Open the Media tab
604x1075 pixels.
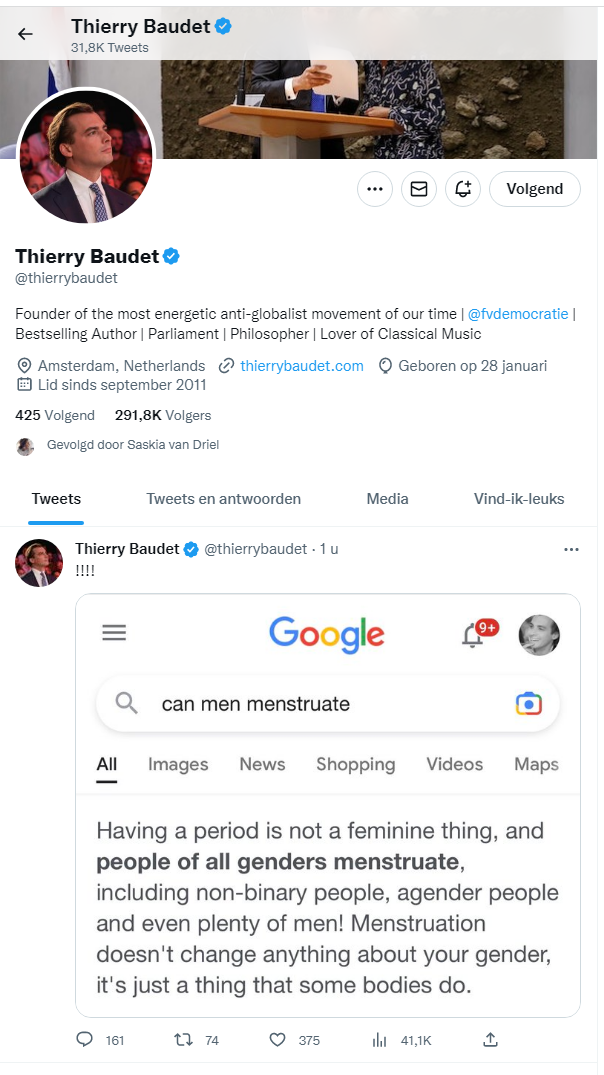(x=387, y=499)
